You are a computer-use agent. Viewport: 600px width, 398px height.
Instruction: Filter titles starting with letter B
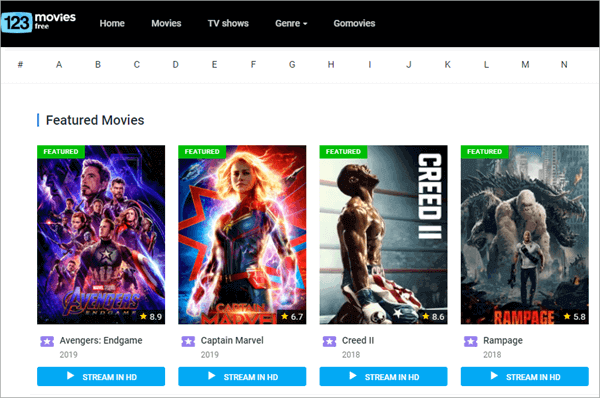point(98,64)
